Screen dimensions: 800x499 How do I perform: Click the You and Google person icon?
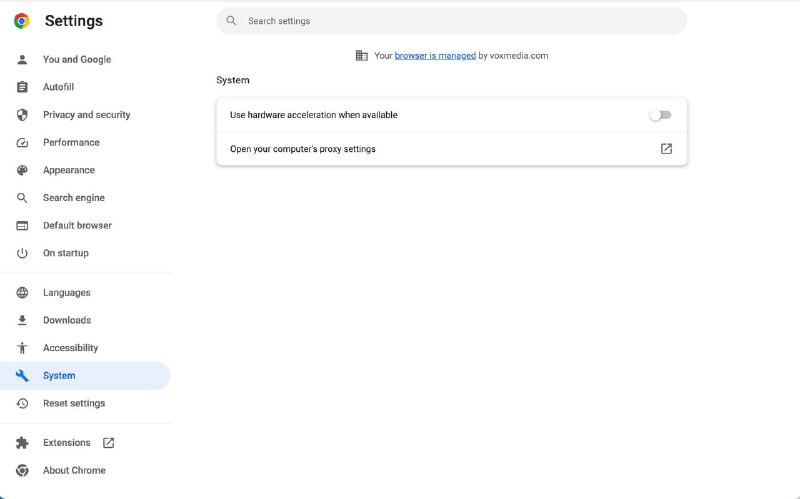(x=22, y=60)
